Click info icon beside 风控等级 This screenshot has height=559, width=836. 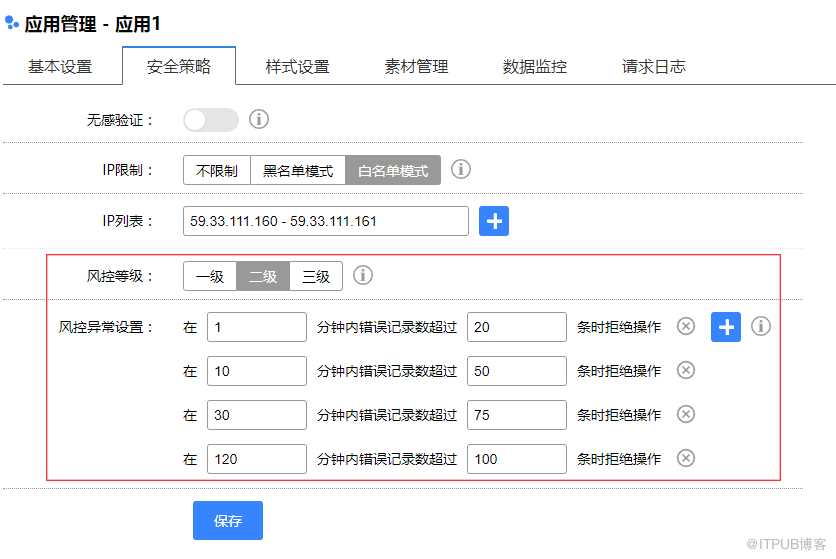[363, 275]
